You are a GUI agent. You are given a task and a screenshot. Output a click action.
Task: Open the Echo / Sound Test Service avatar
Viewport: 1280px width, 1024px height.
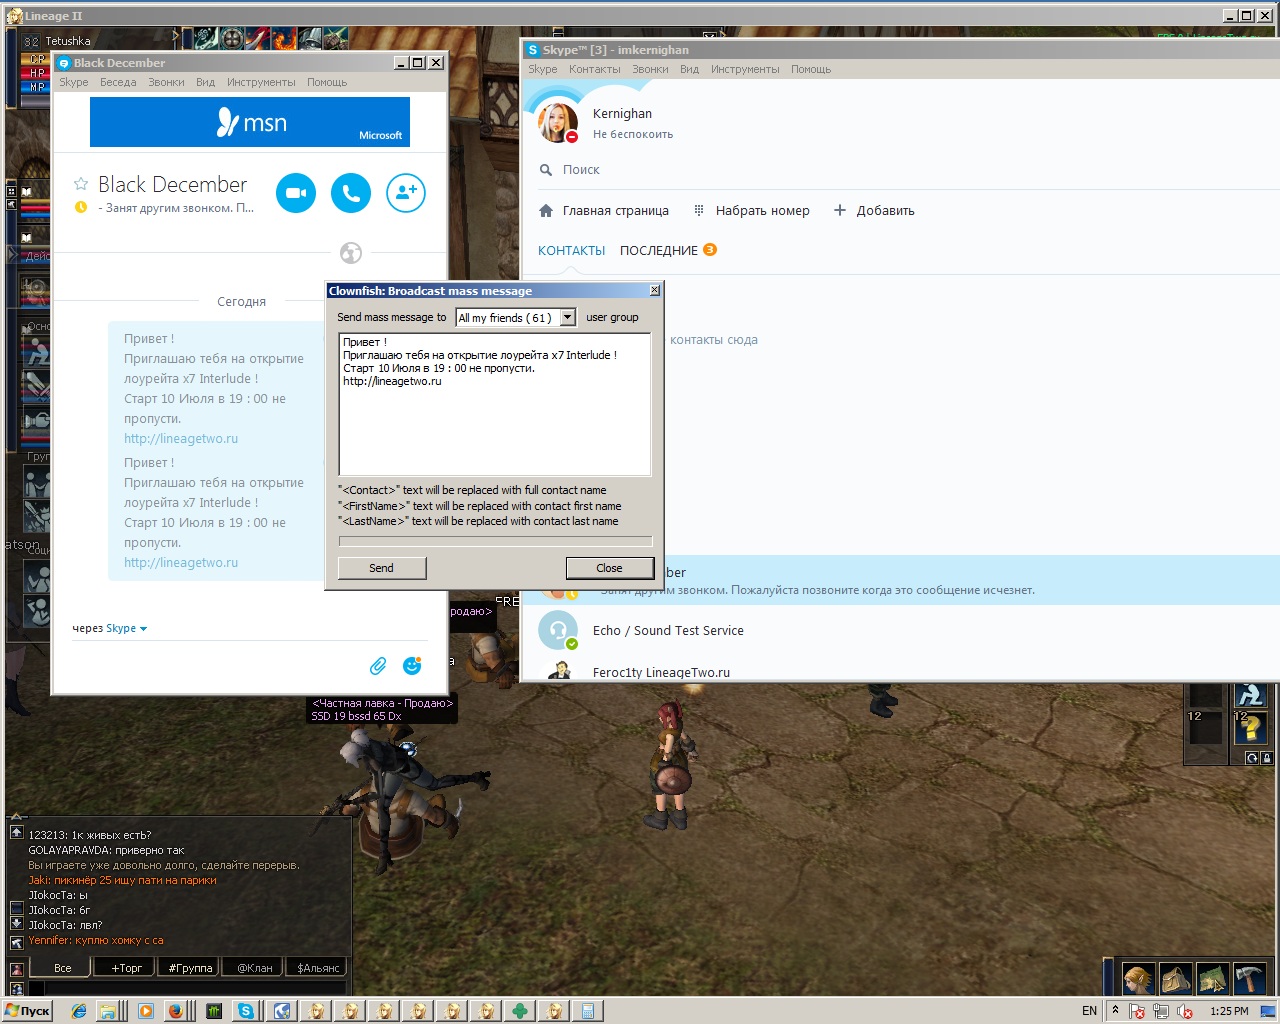point(558,630)
